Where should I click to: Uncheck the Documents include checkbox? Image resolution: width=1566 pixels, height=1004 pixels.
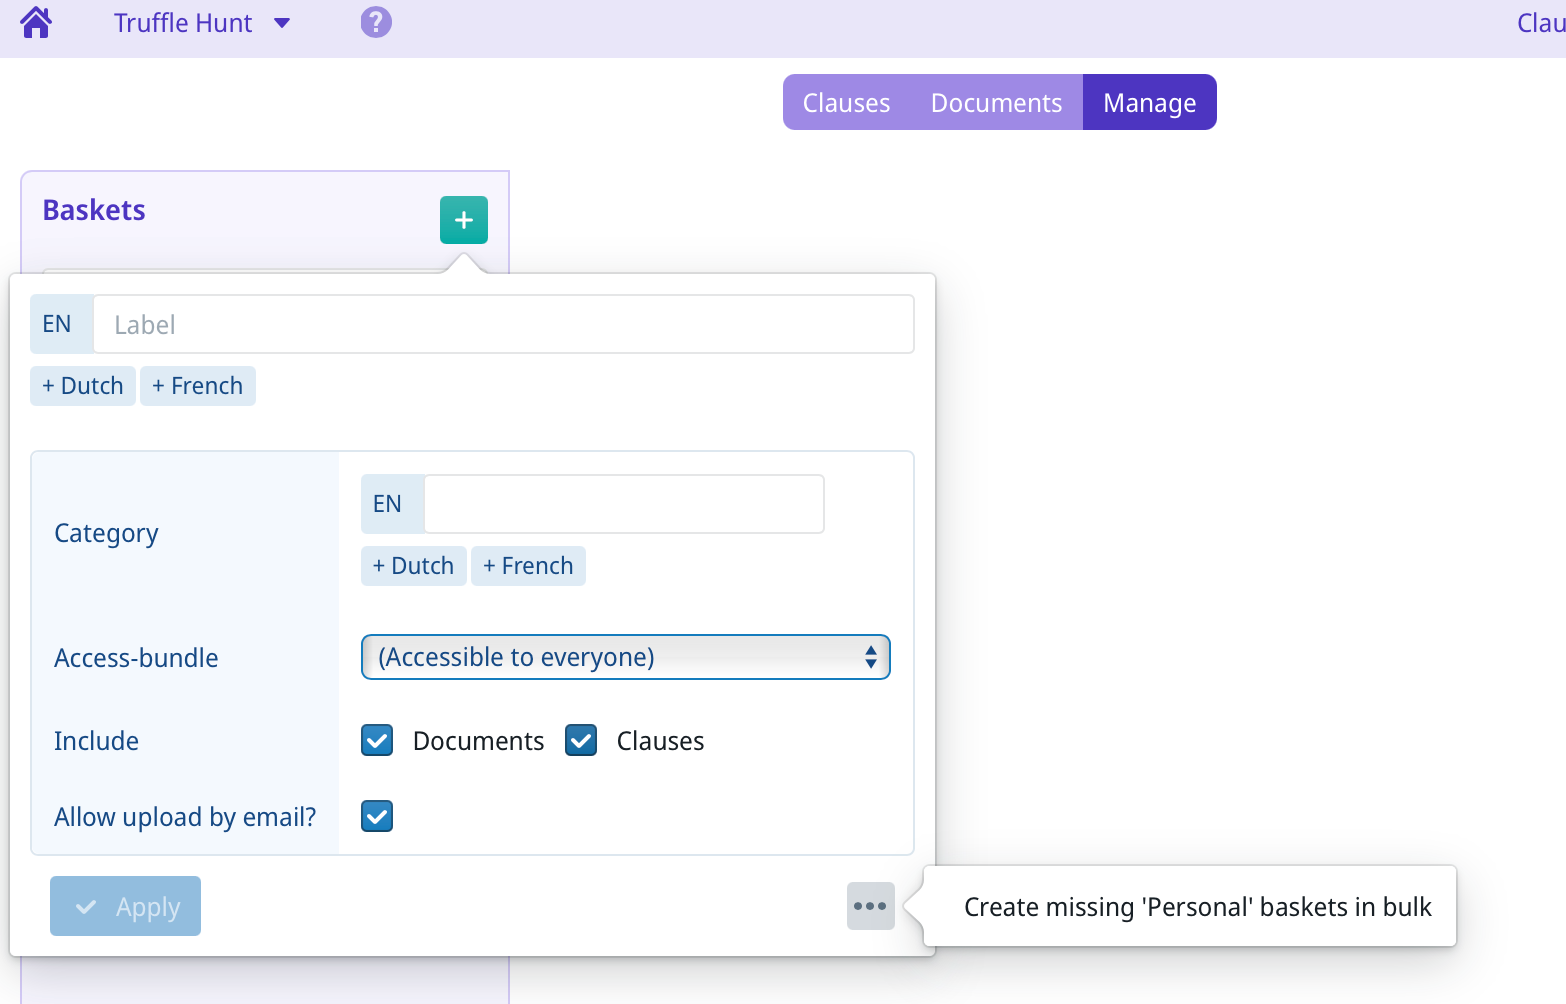coord(377,741)
